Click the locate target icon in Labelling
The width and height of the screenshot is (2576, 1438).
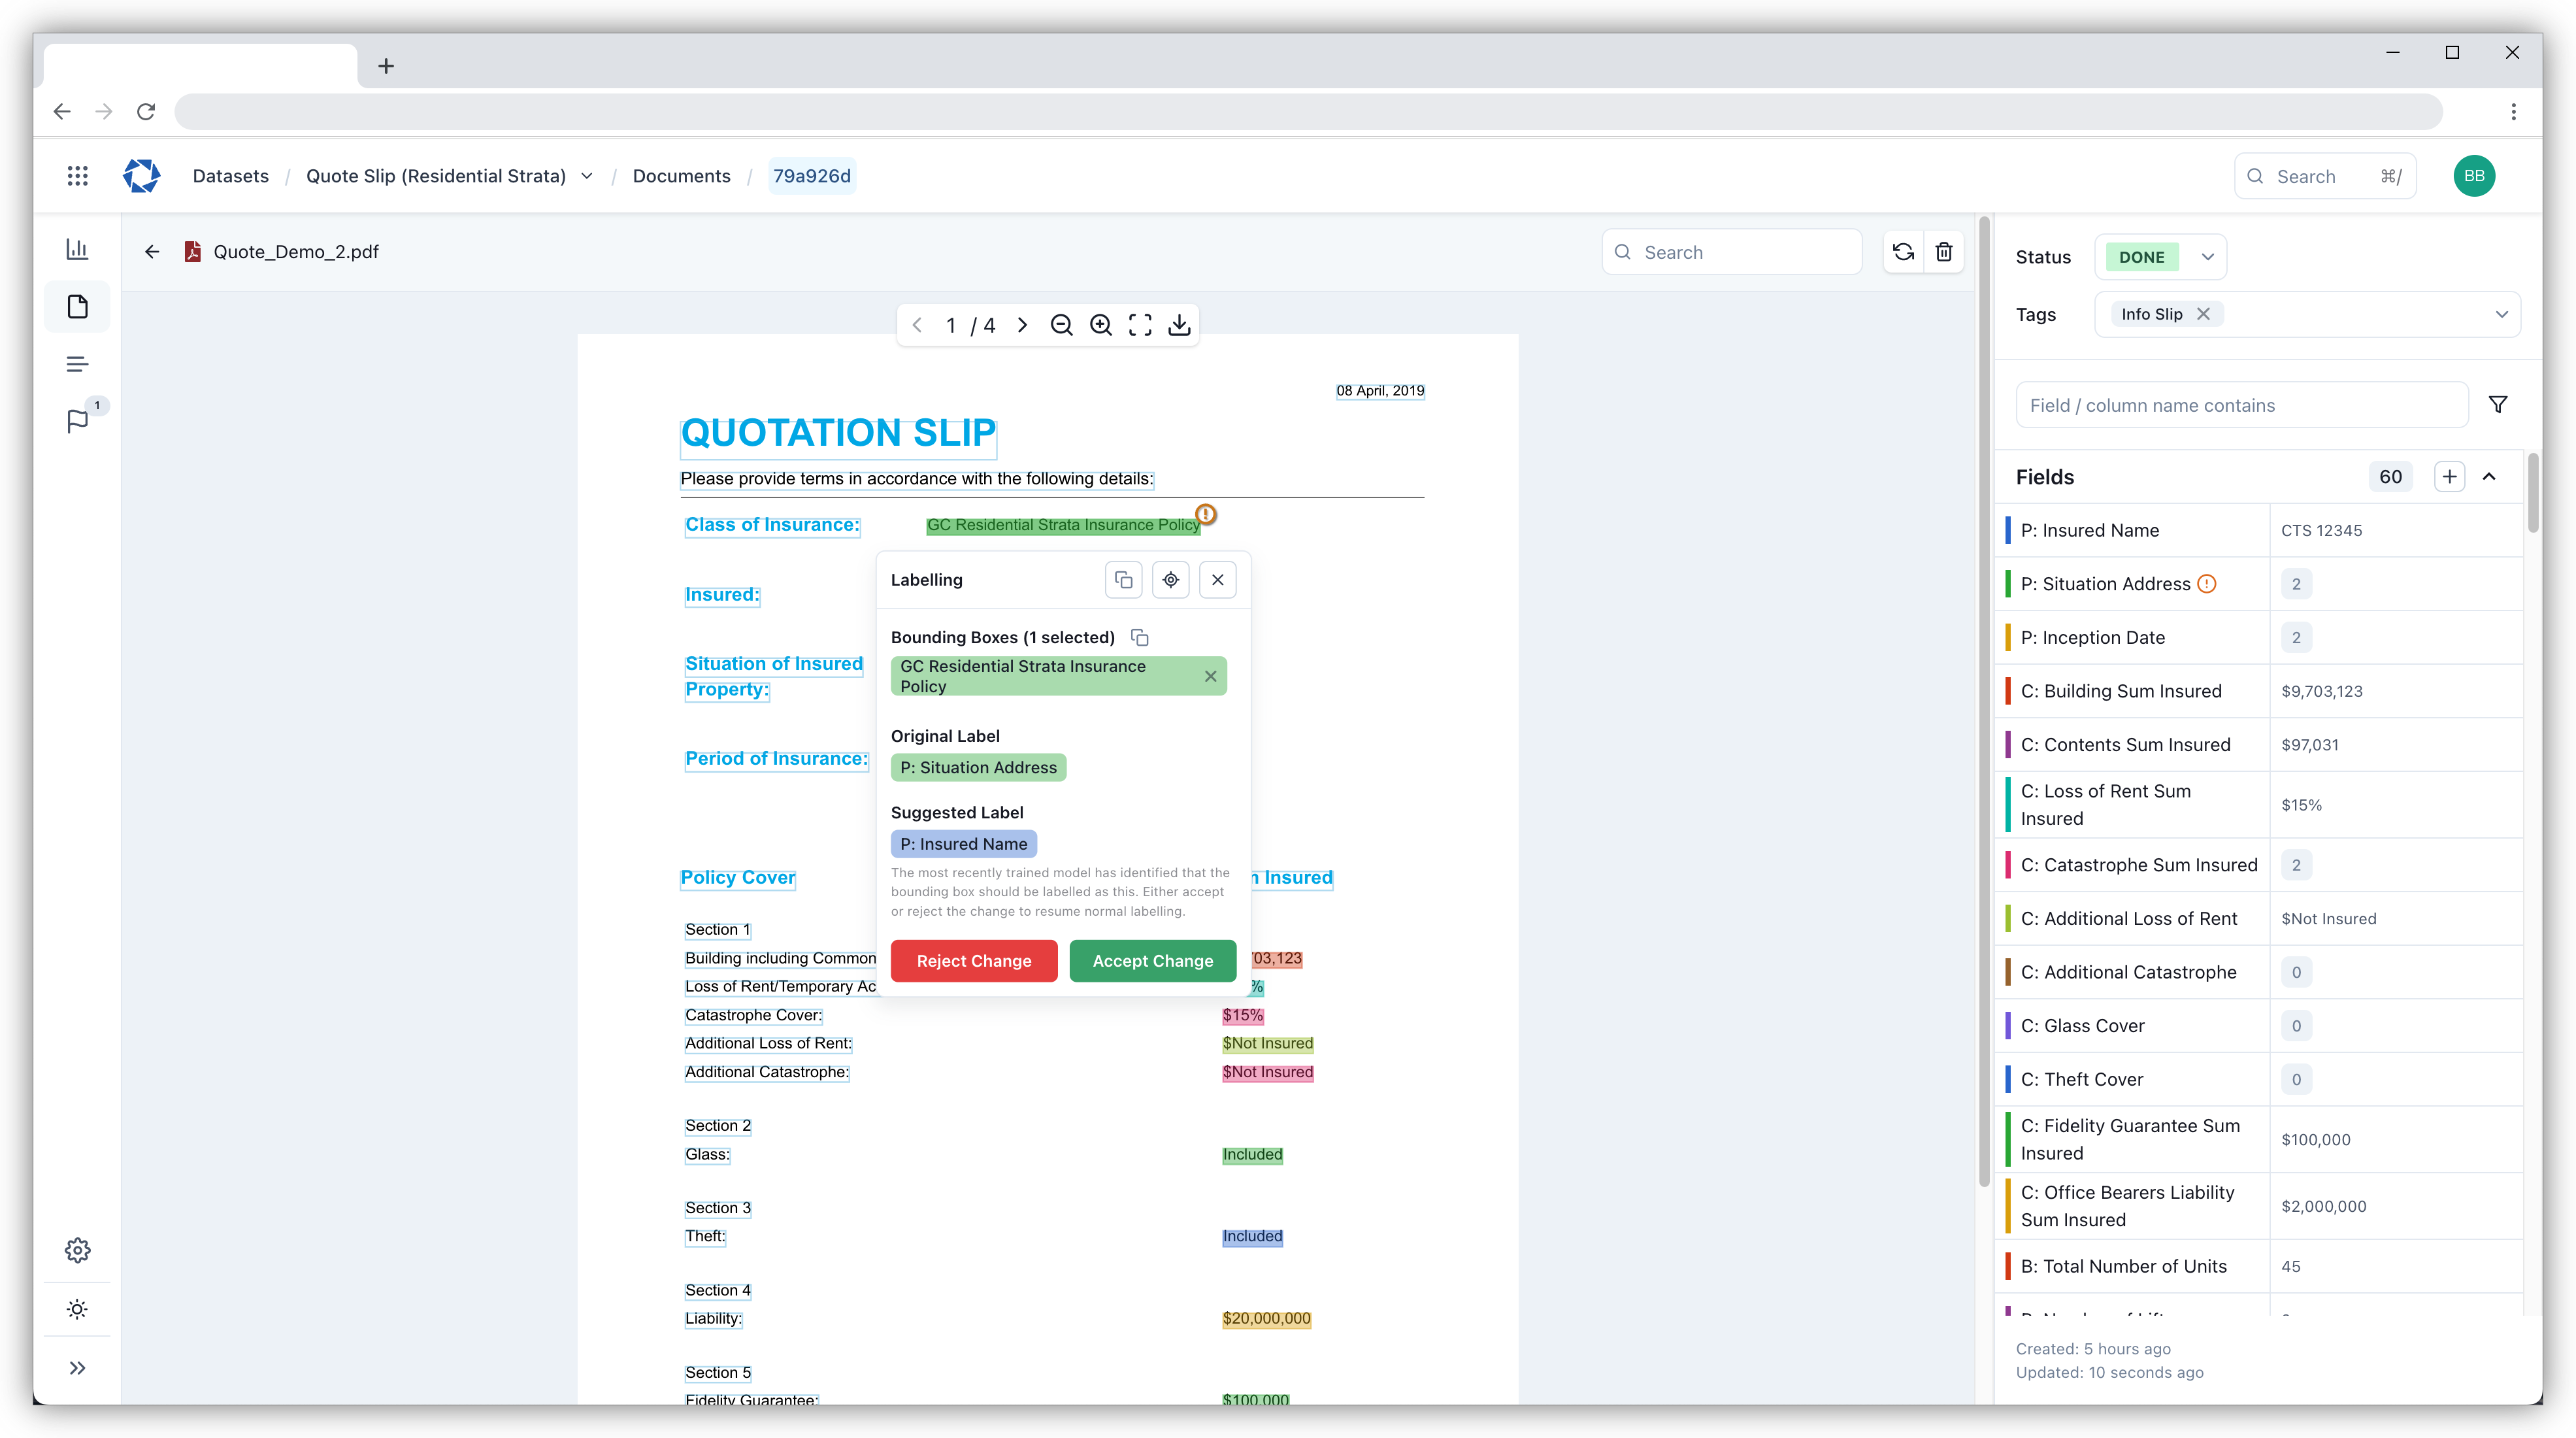coord(1170,580)
